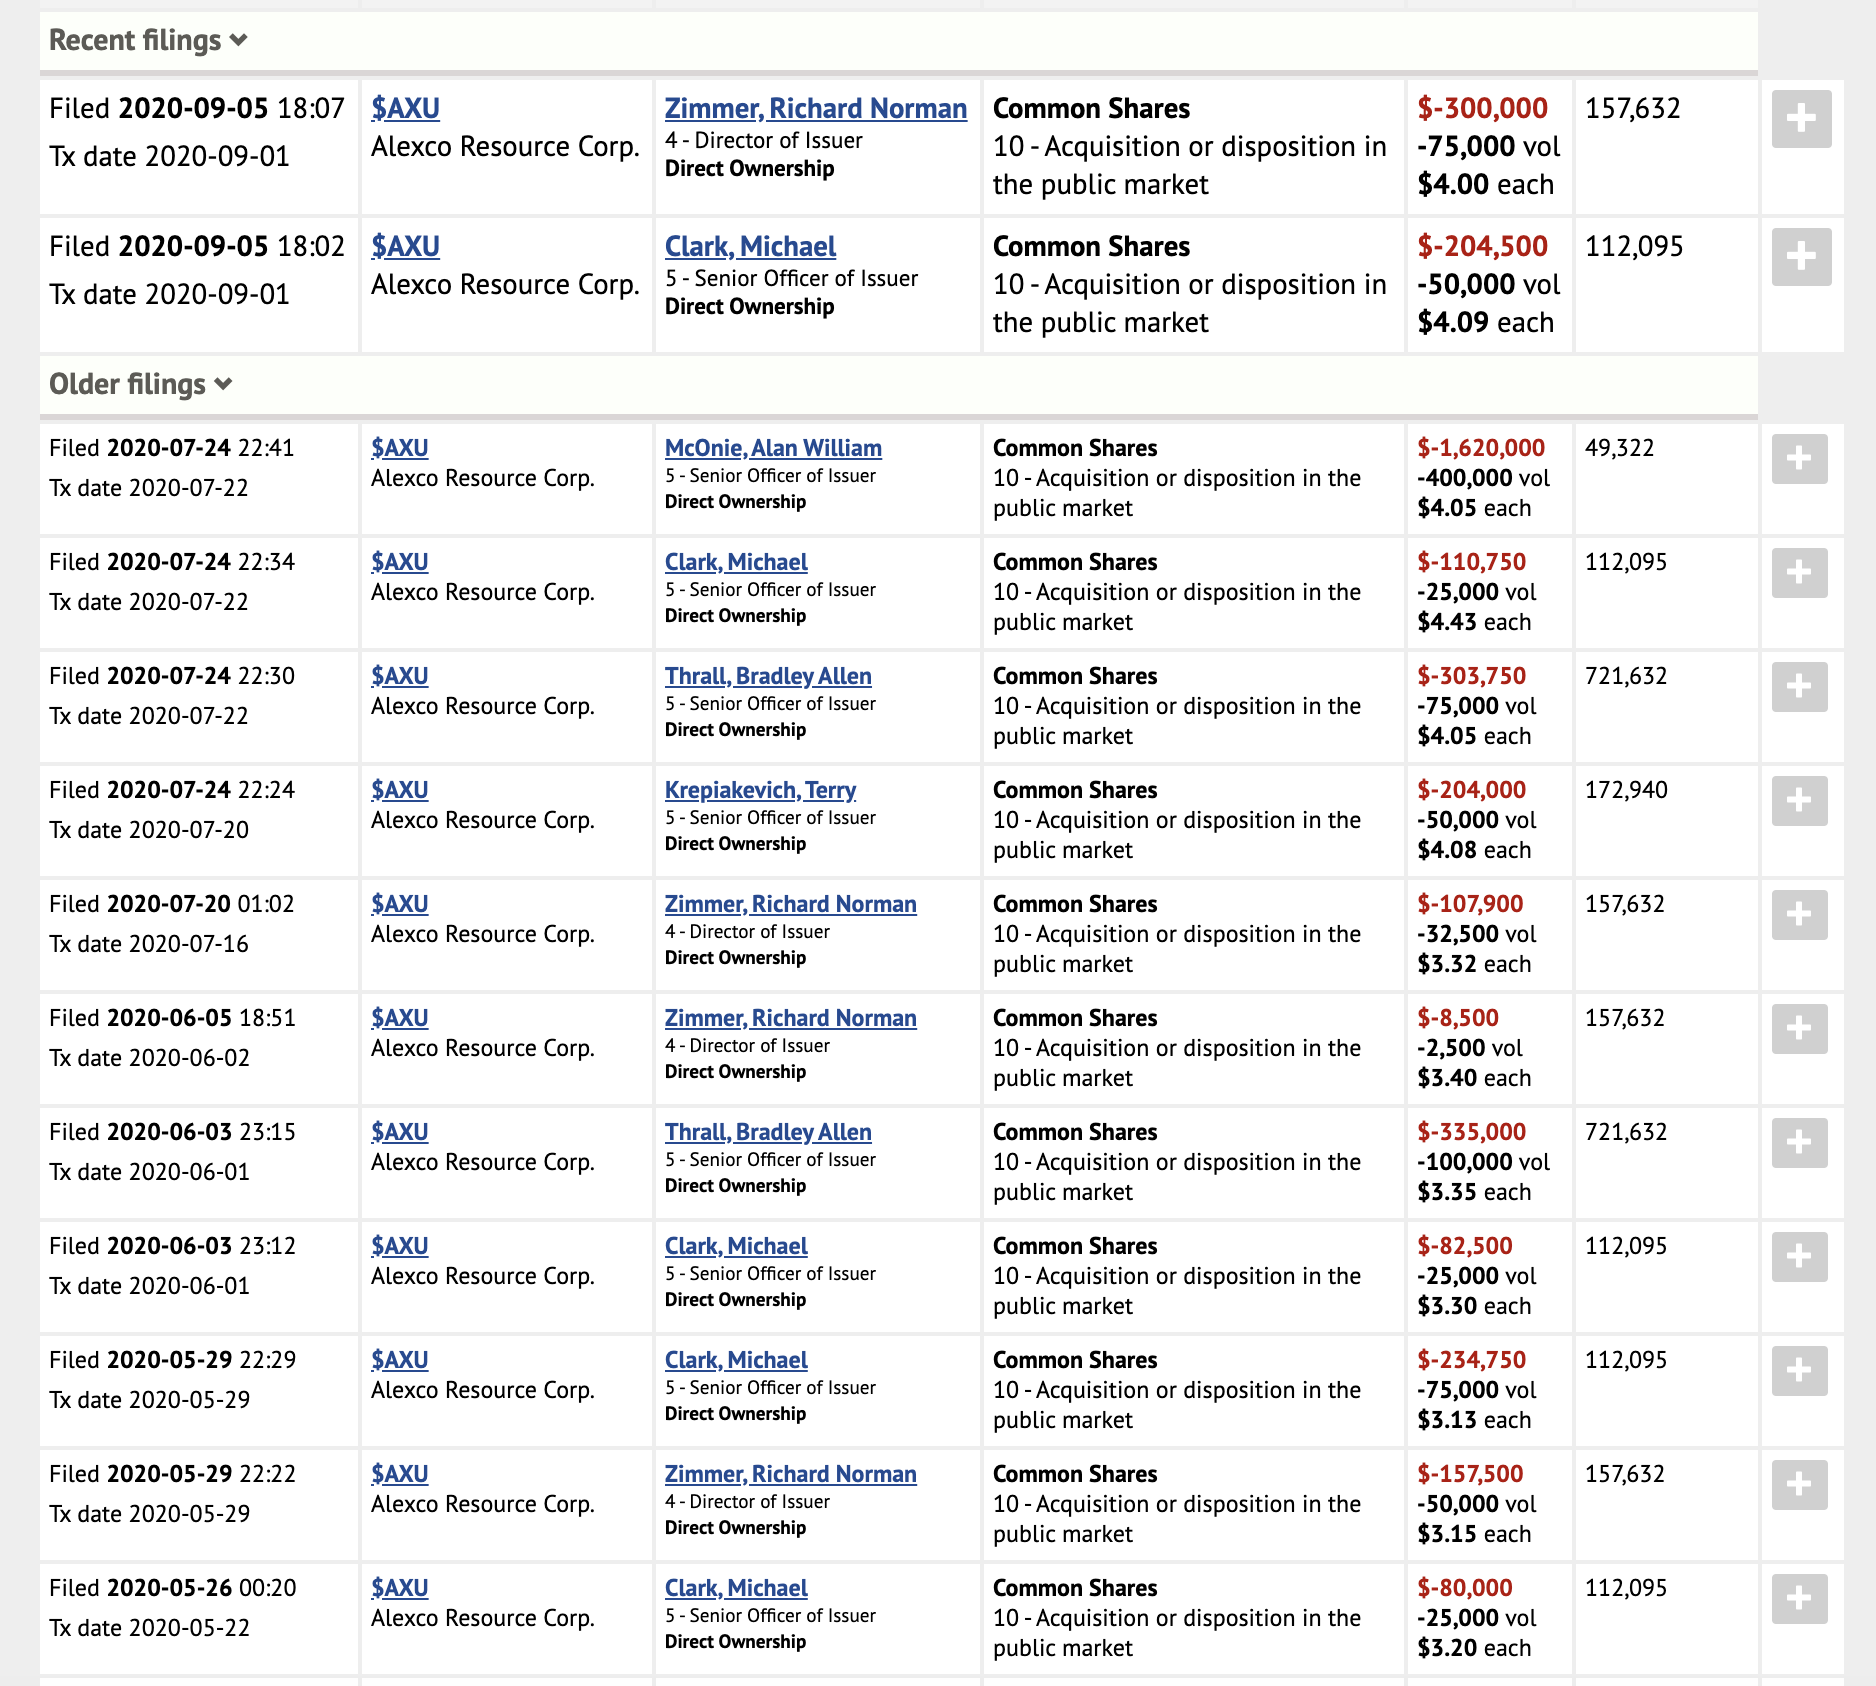Collapse the Recent filings section
1876x1686 pixels.
(148, 40)
